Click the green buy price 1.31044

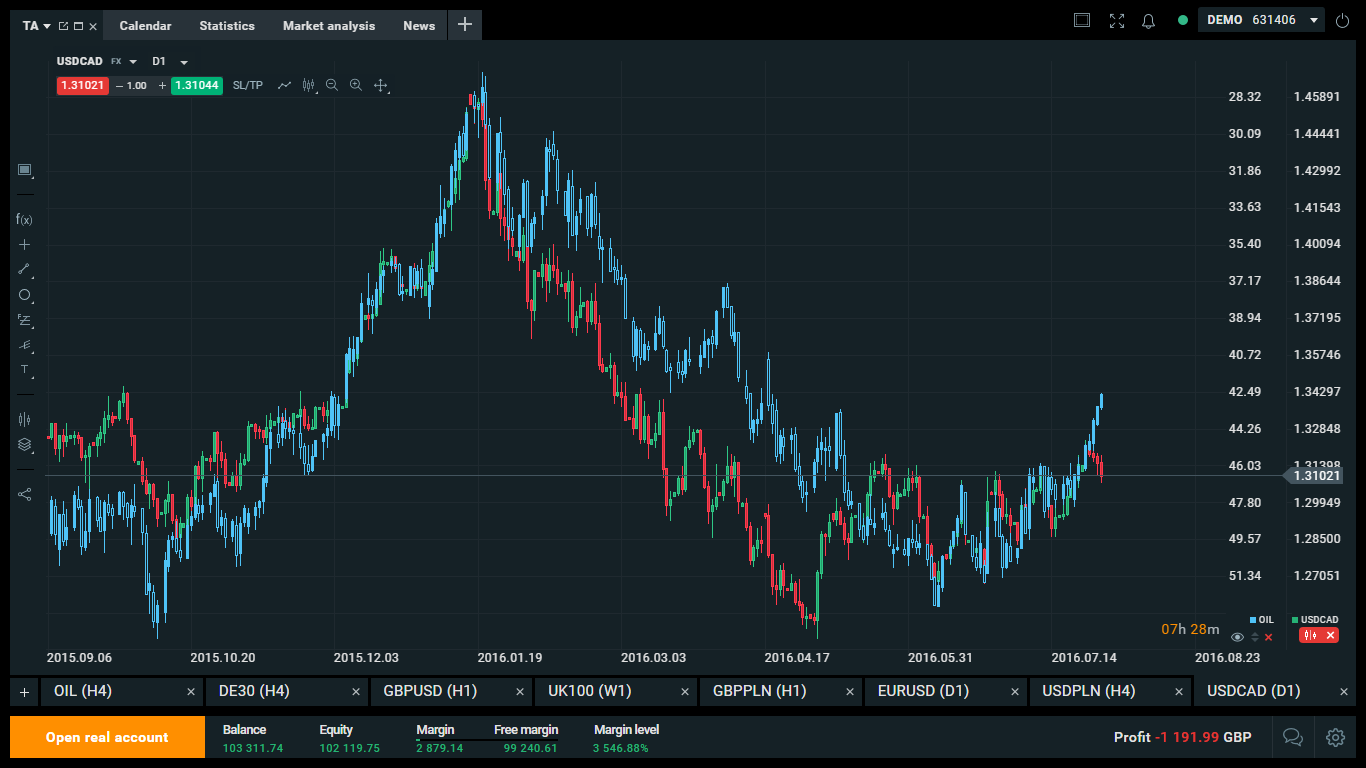click(x=196, y=86)
